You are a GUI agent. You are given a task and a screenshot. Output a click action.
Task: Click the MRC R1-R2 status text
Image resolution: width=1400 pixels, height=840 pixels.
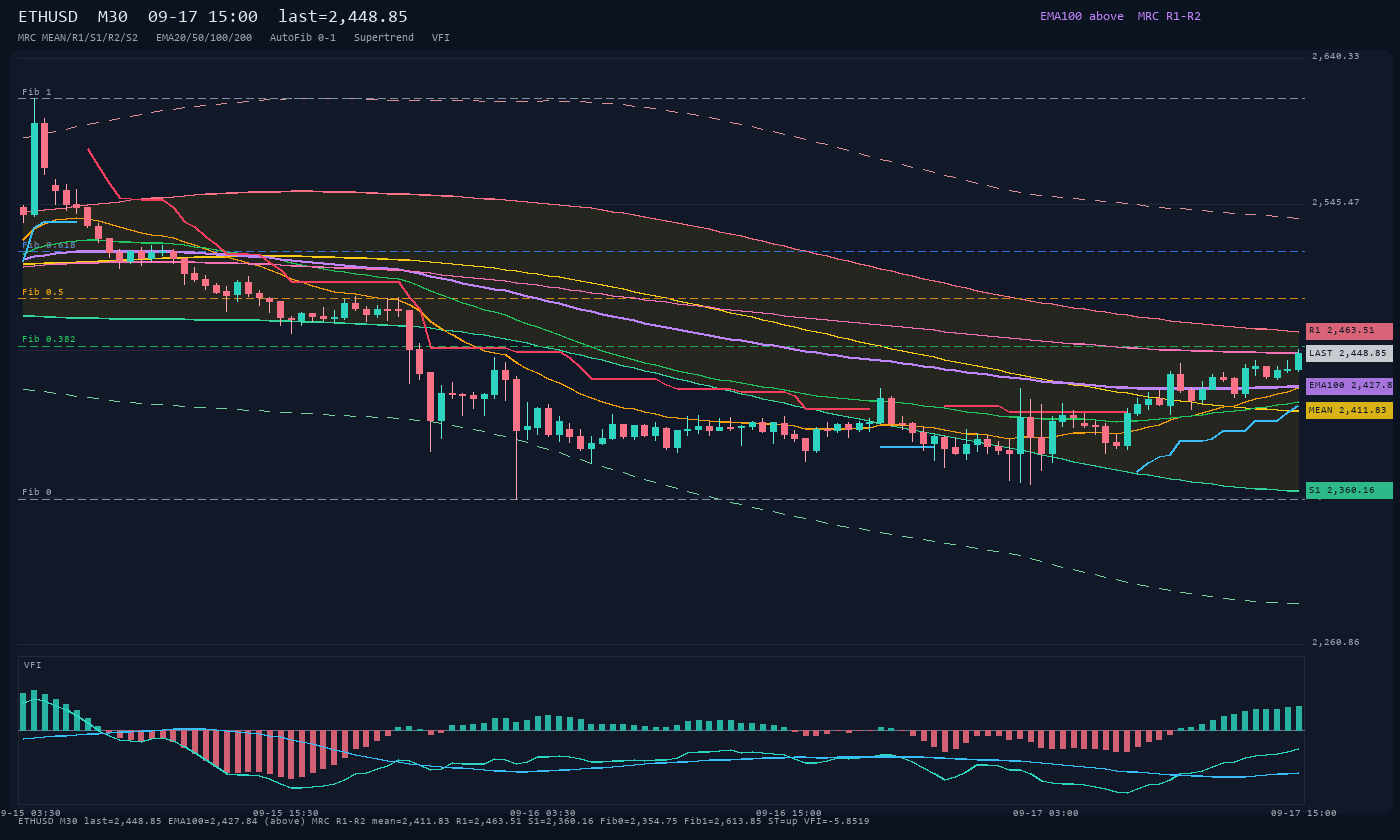[x=1169, y=16]
